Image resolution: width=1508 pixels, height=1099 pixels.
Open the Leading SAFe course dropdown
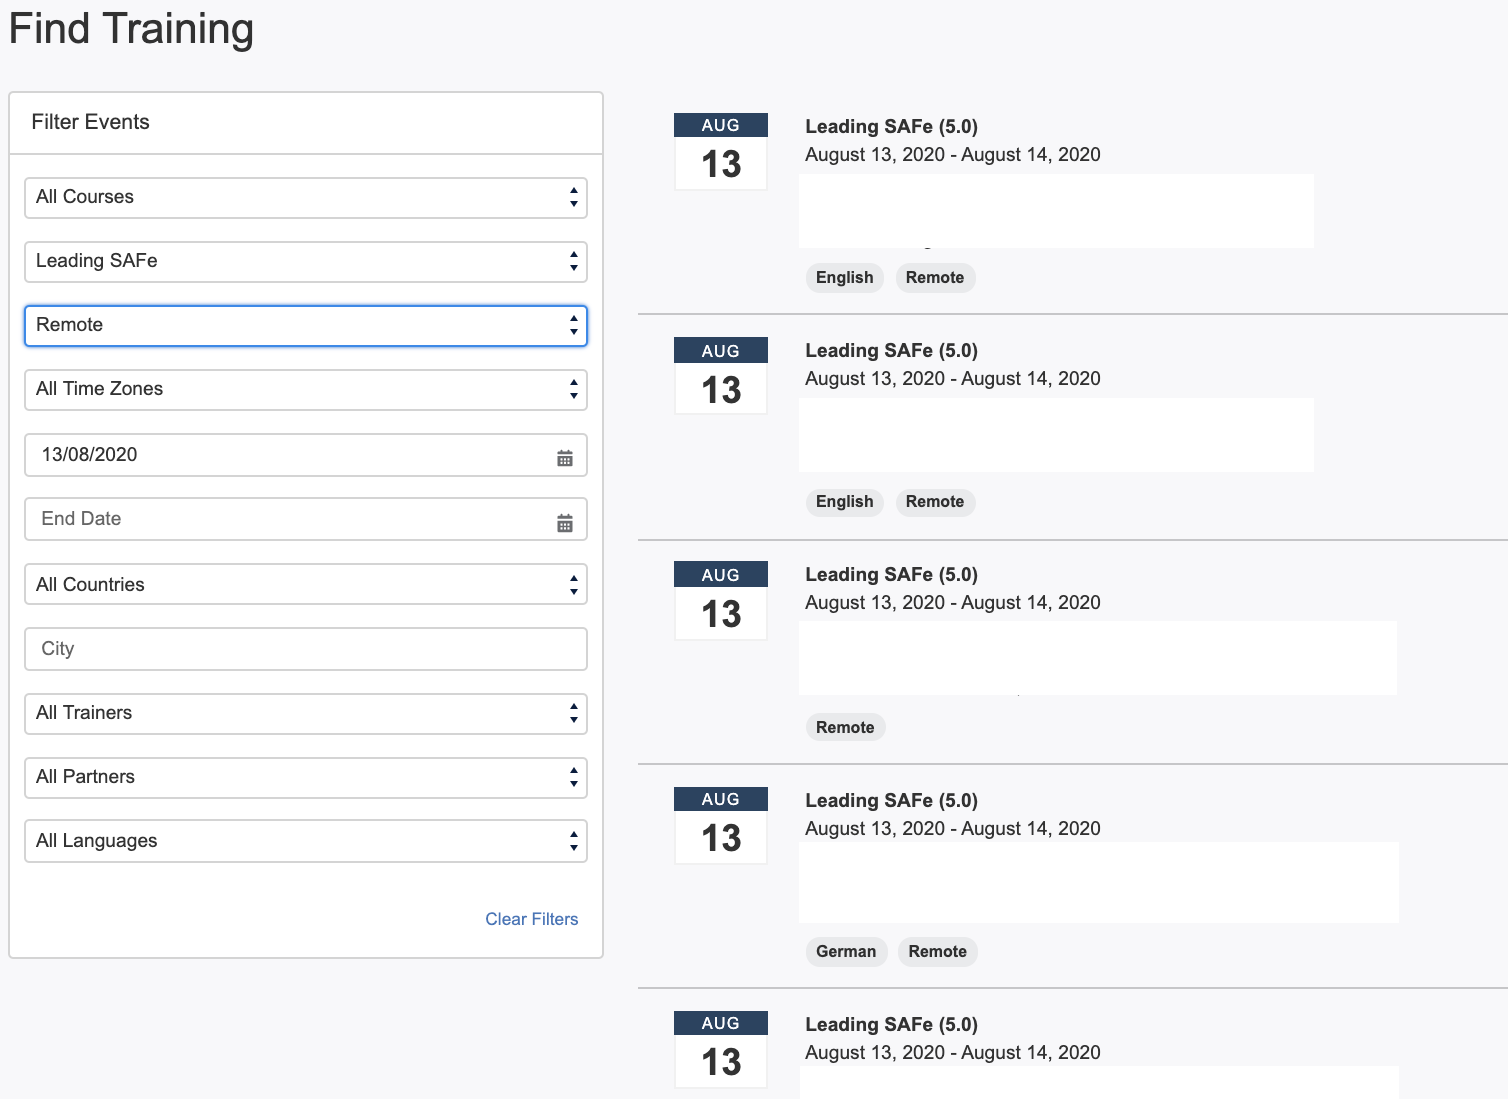click(x=305, y=262)
